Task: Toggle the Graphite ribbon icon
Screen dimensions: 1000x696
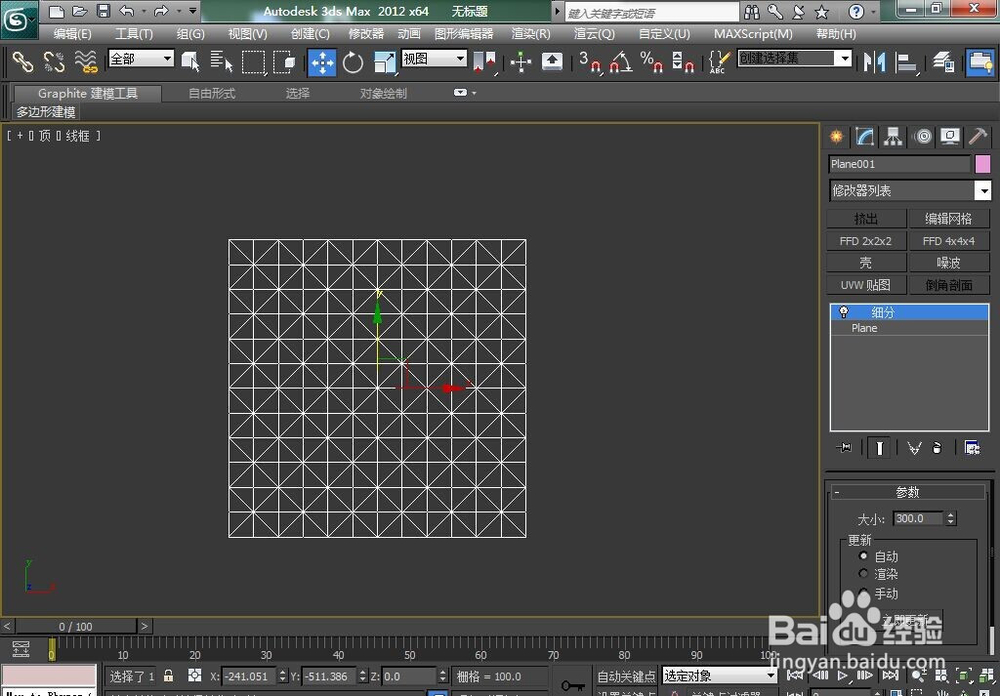Action: point(980,63)
